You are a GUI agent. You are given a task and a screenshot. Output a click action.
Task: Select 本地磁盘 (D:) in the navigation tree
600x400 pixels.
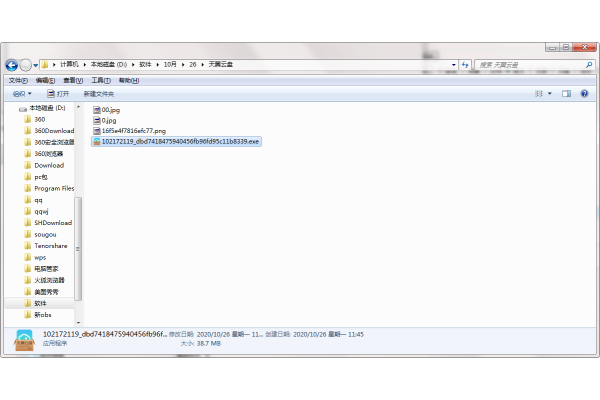tap(42, 108)
